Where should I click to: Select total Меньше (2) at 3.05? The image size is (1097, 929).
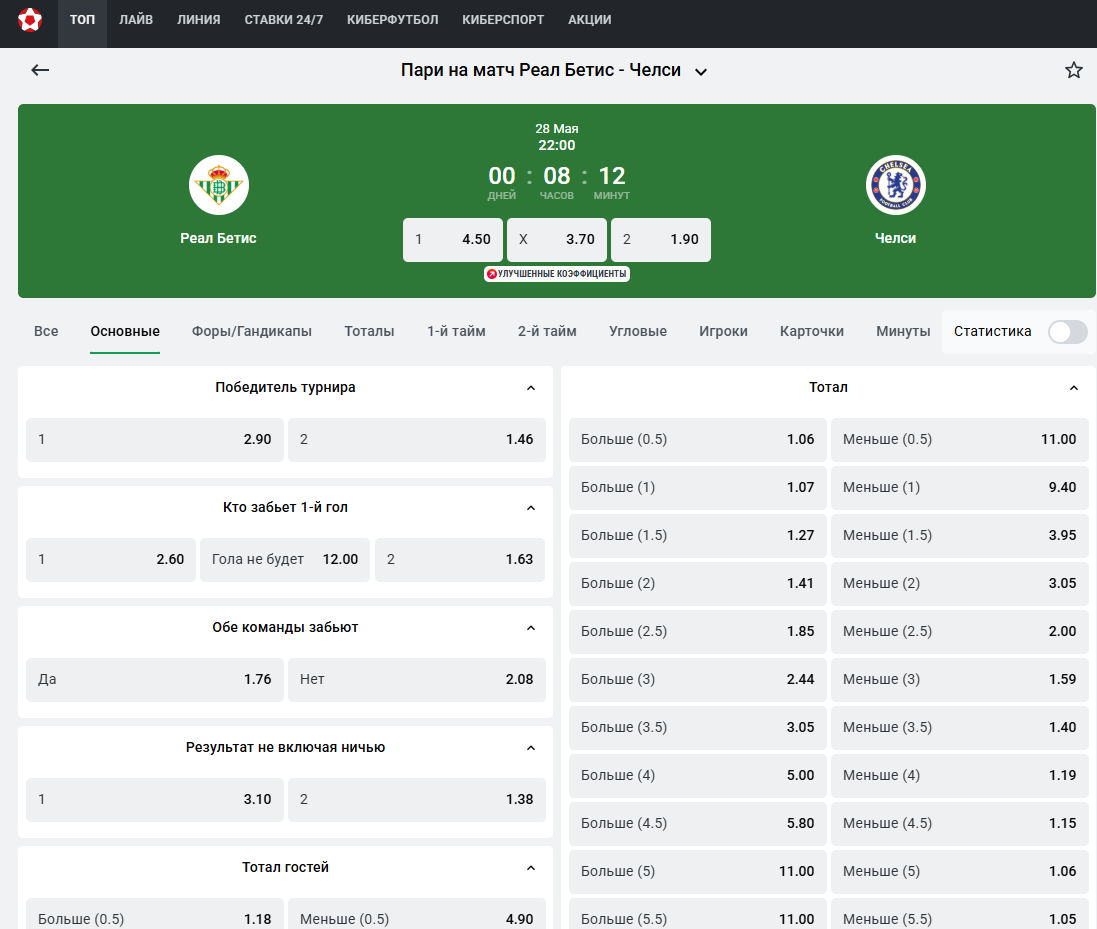[960, 583]
